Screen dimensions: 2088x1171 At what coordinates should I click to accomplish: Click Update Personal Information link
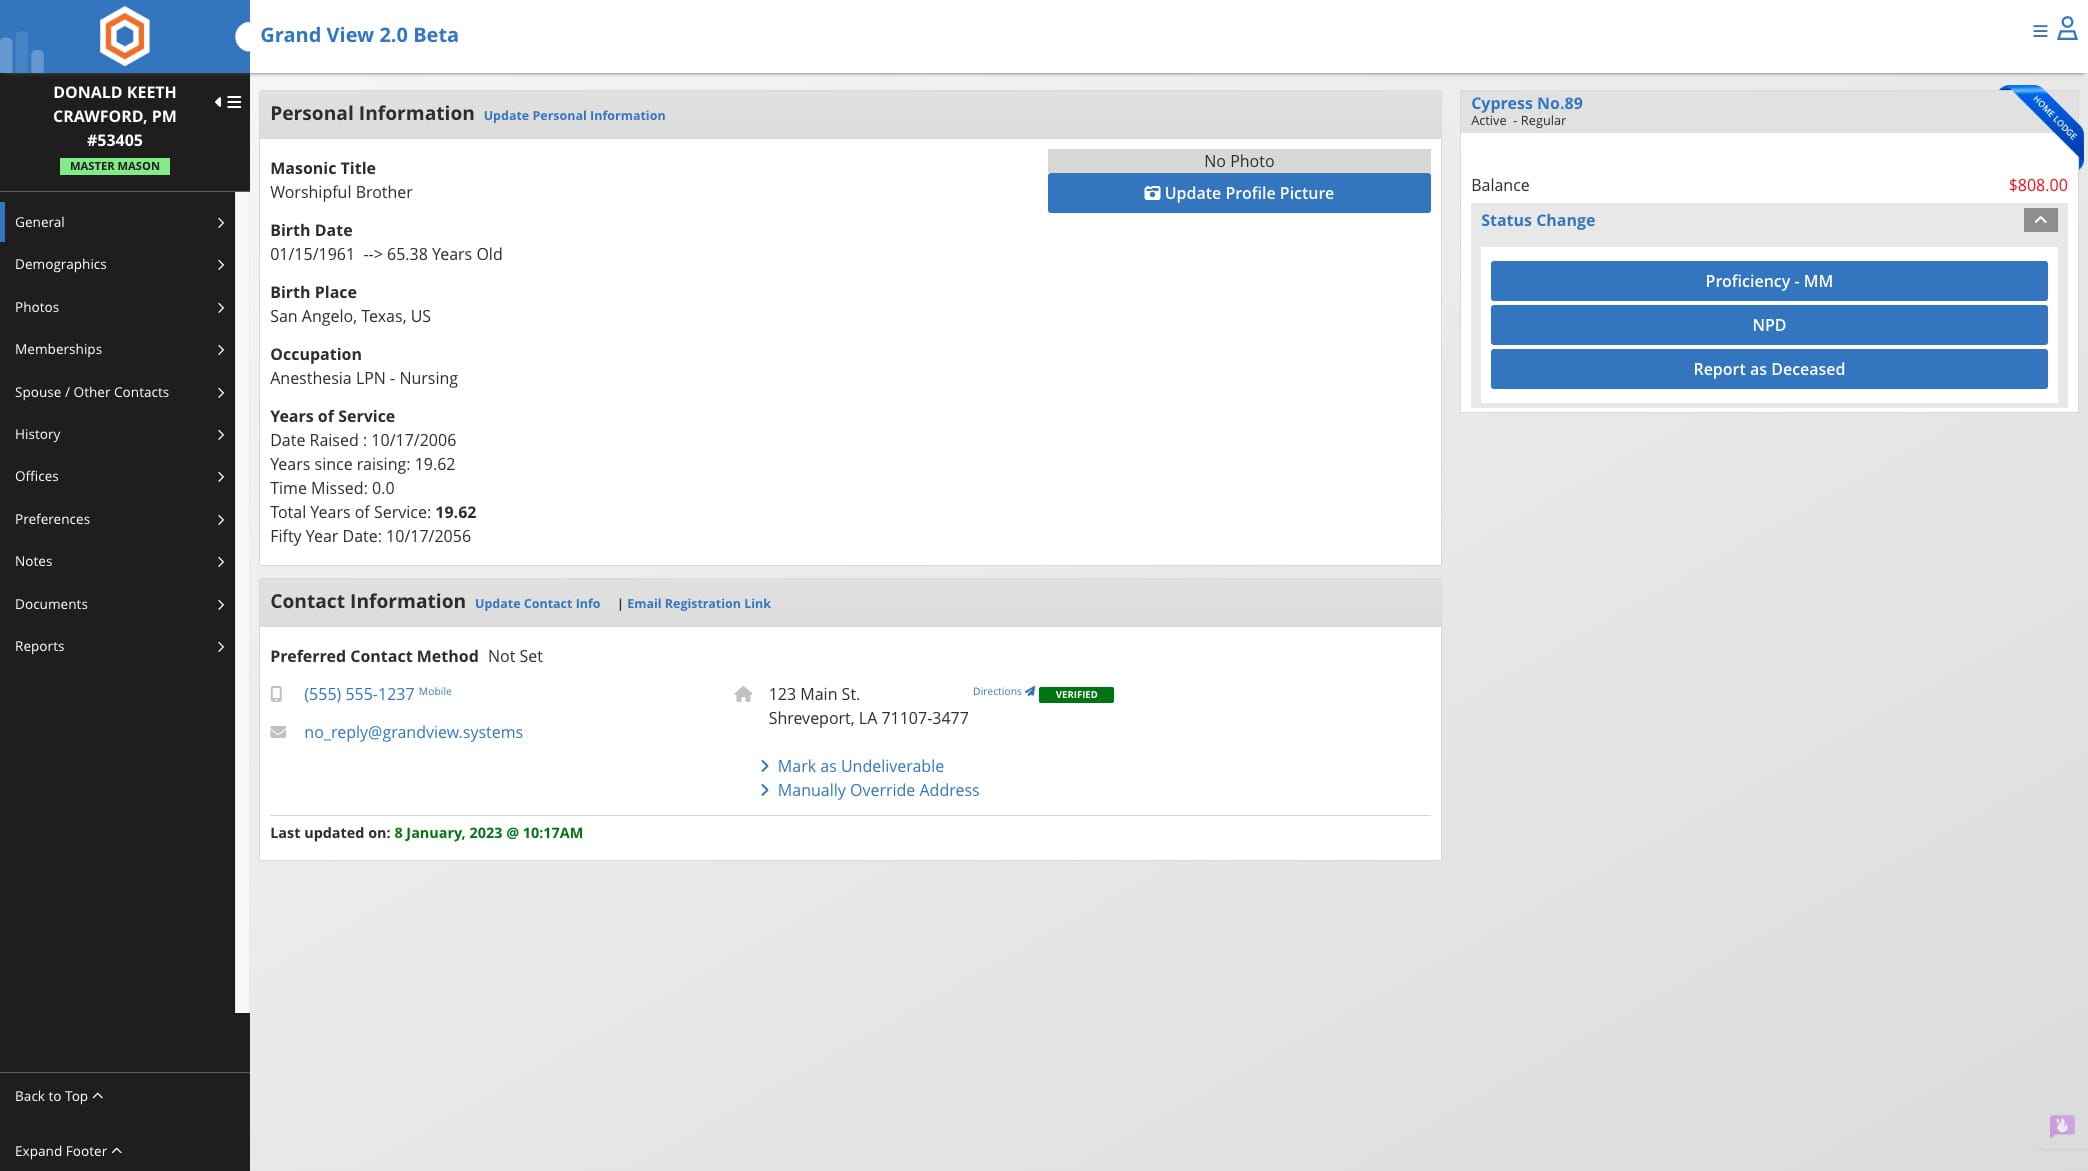coord(574,116)
